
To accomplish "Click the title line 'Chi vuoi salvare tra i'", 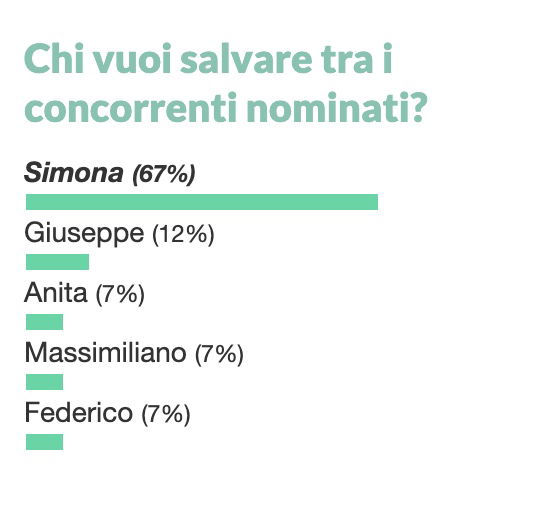I will 208,59.
